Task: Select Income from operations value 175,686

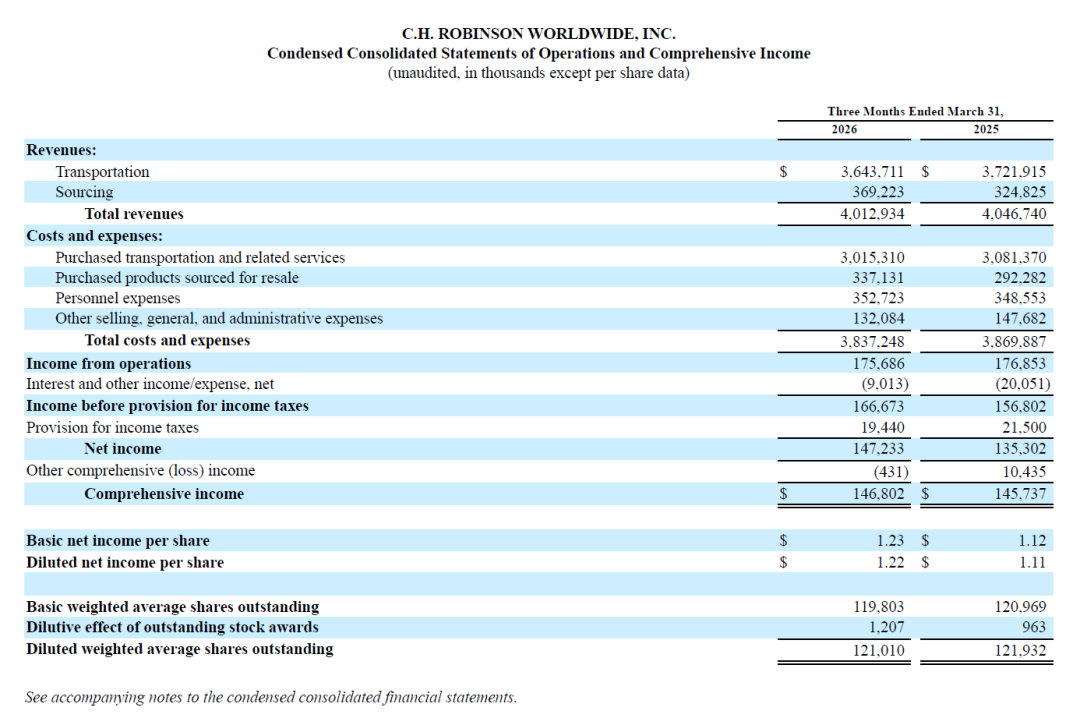Action: click(878, 363)
